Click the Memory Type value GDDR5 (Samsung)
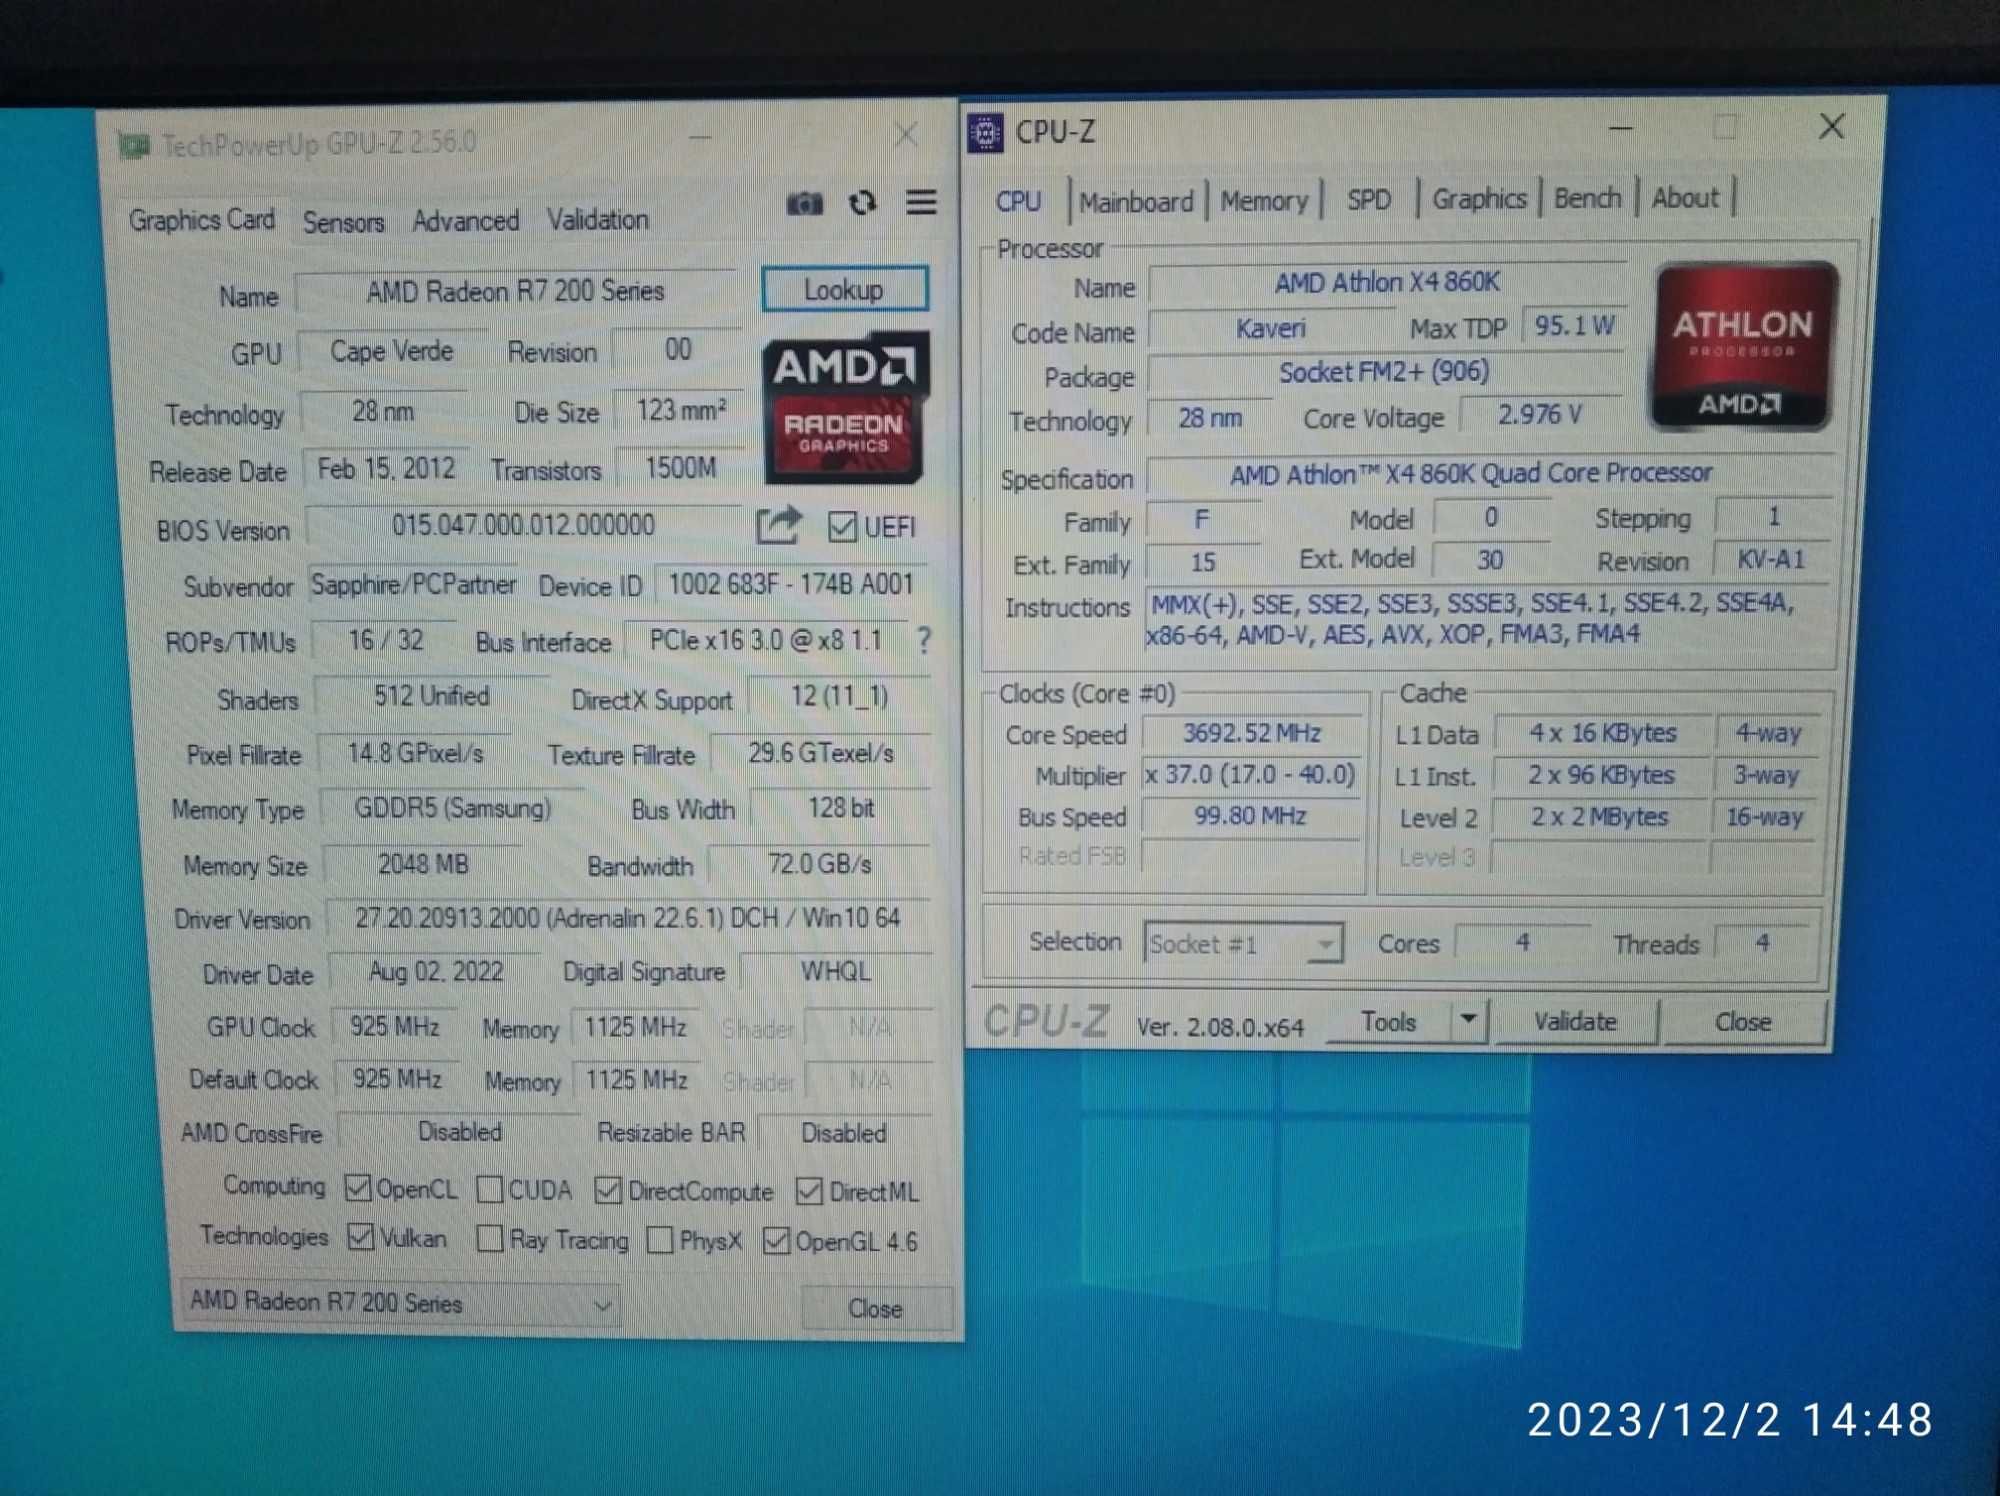2000x1496 pixels. coord(453,808)
